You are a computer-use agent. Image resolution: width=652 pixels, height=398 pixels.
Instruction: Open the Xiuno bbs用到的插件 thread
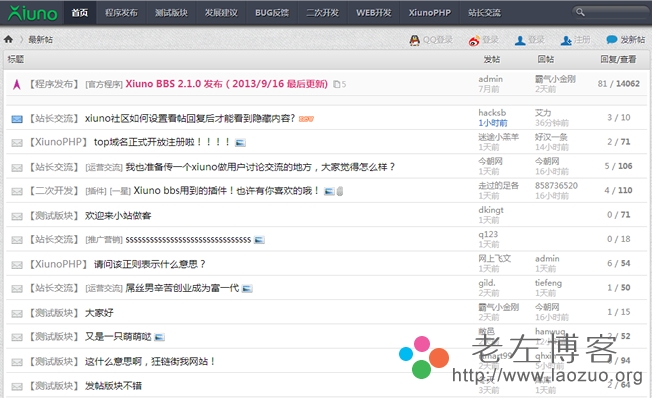(227, 190)
